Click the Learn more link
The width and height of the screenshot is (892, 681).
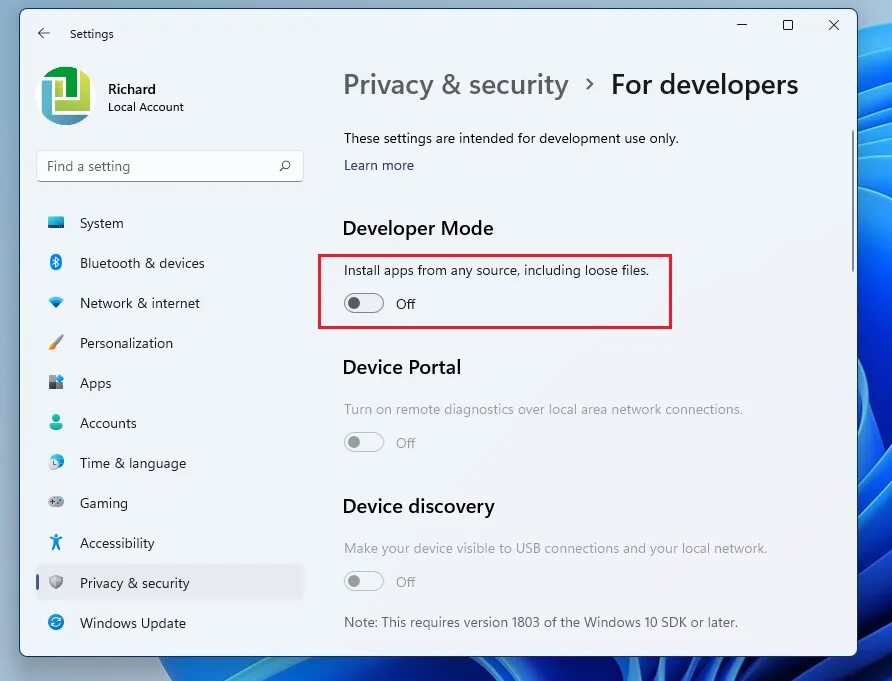pos(379,165)
